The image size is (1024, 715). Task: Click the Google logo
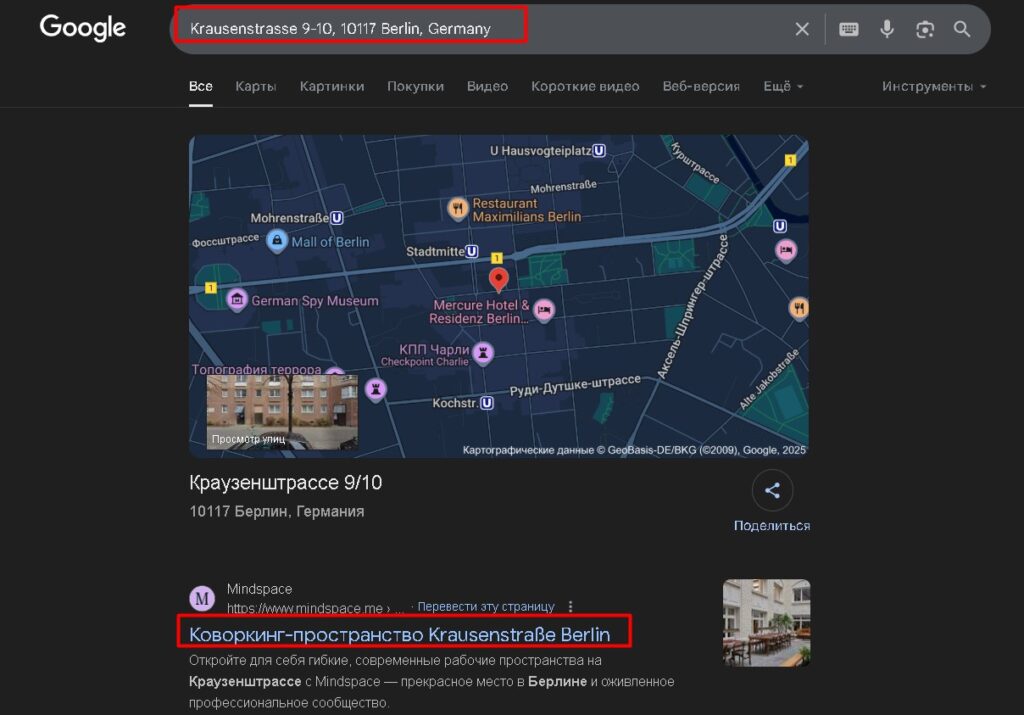(82, 27)
